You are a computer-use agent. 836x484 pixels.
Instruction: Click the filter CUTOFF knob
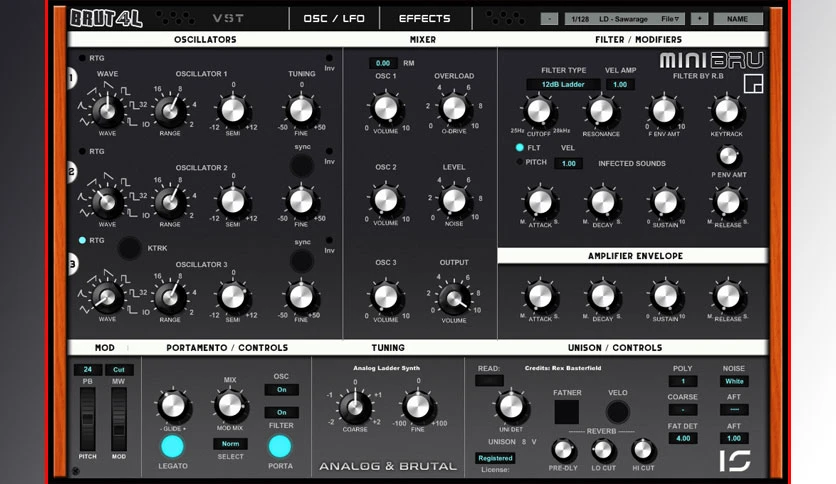538,111
